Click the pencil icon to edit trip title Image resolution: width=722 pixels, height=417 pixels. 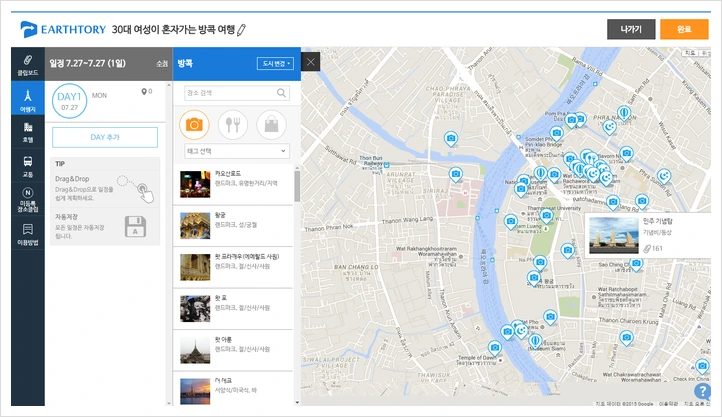click(x=241, y=30)
